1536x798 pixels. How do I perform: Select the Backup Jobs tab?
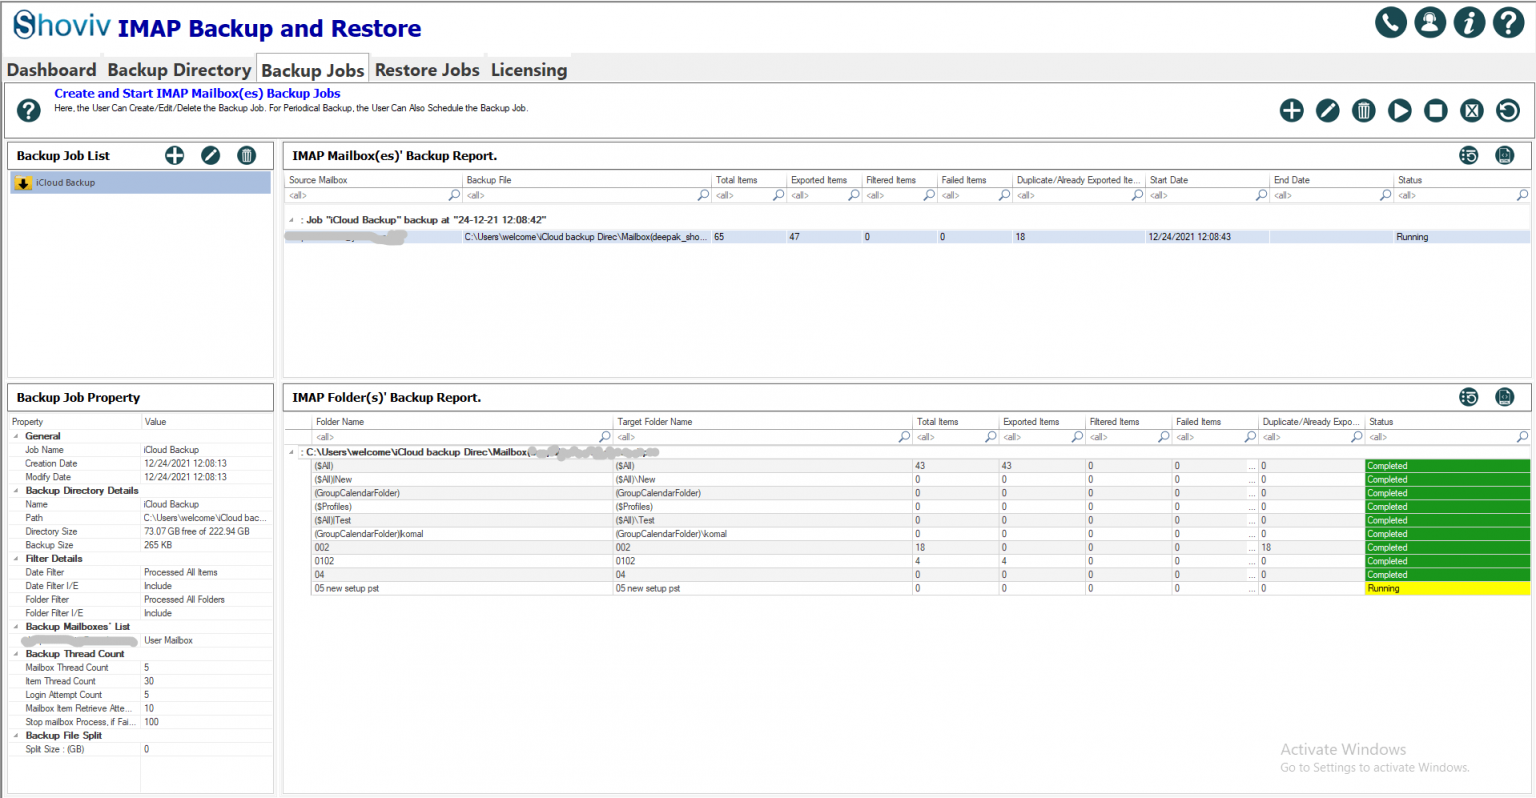(313, 70)
